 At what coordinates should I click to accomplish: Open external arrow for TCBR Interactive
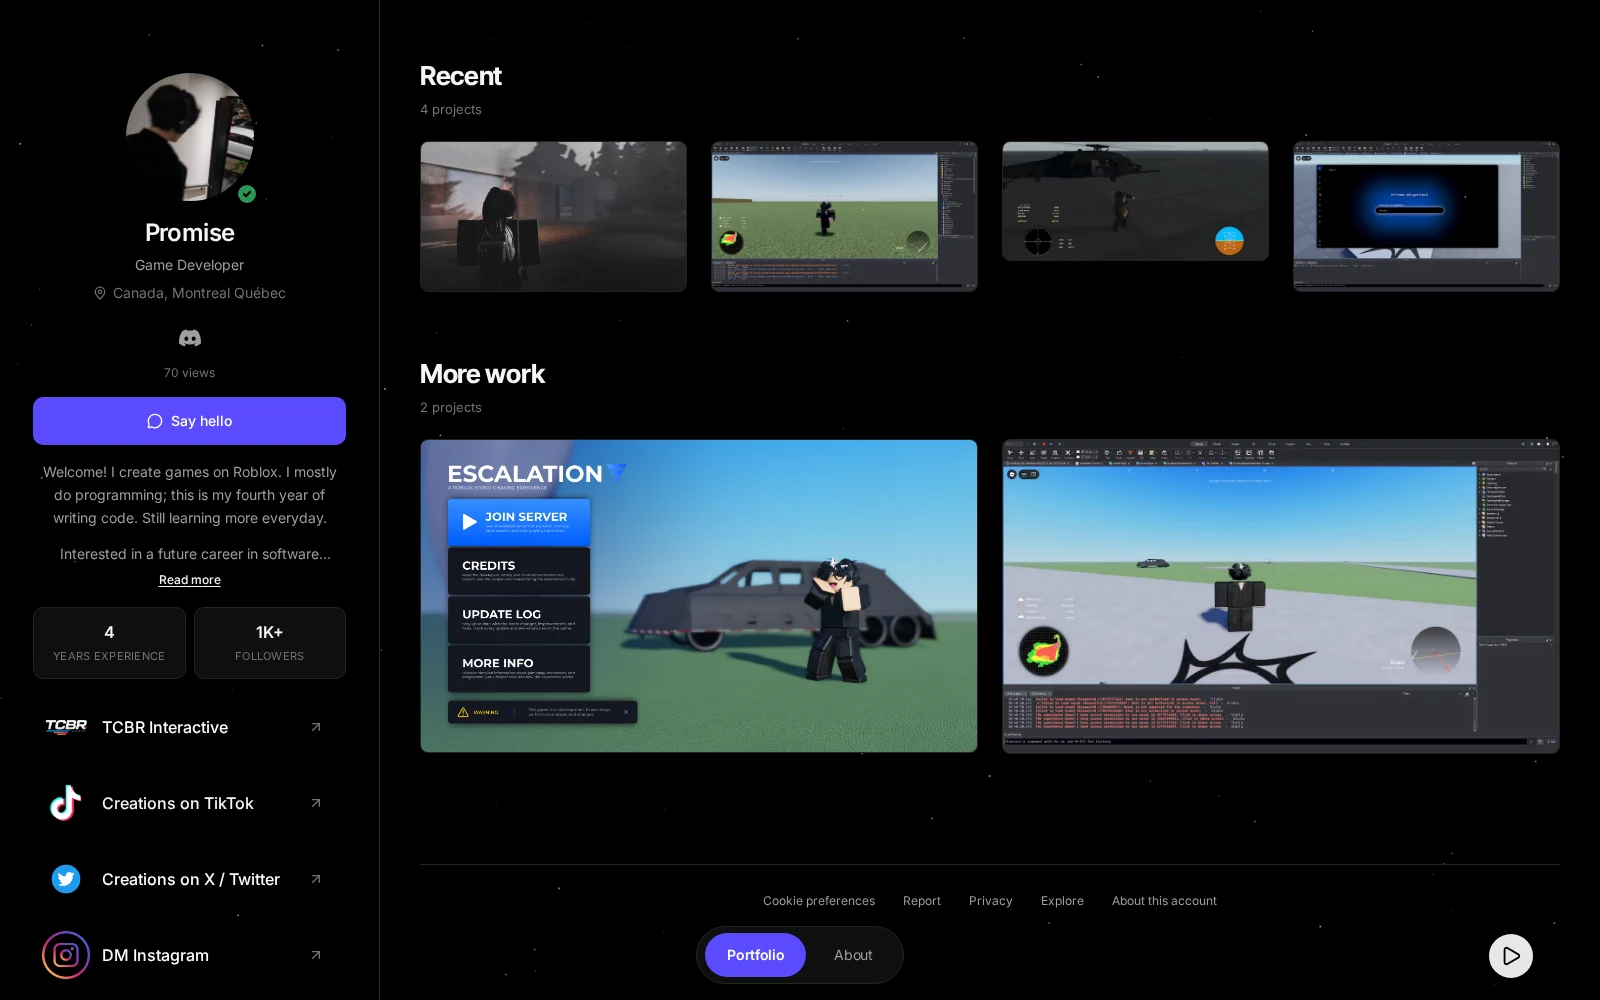point(316,727)
